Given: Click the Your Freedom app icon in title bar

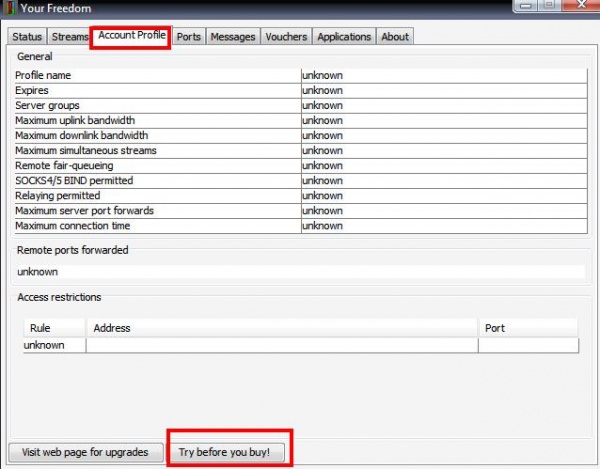Looking at the screenshot, I should pyautogui.click(x=10, y=8).
